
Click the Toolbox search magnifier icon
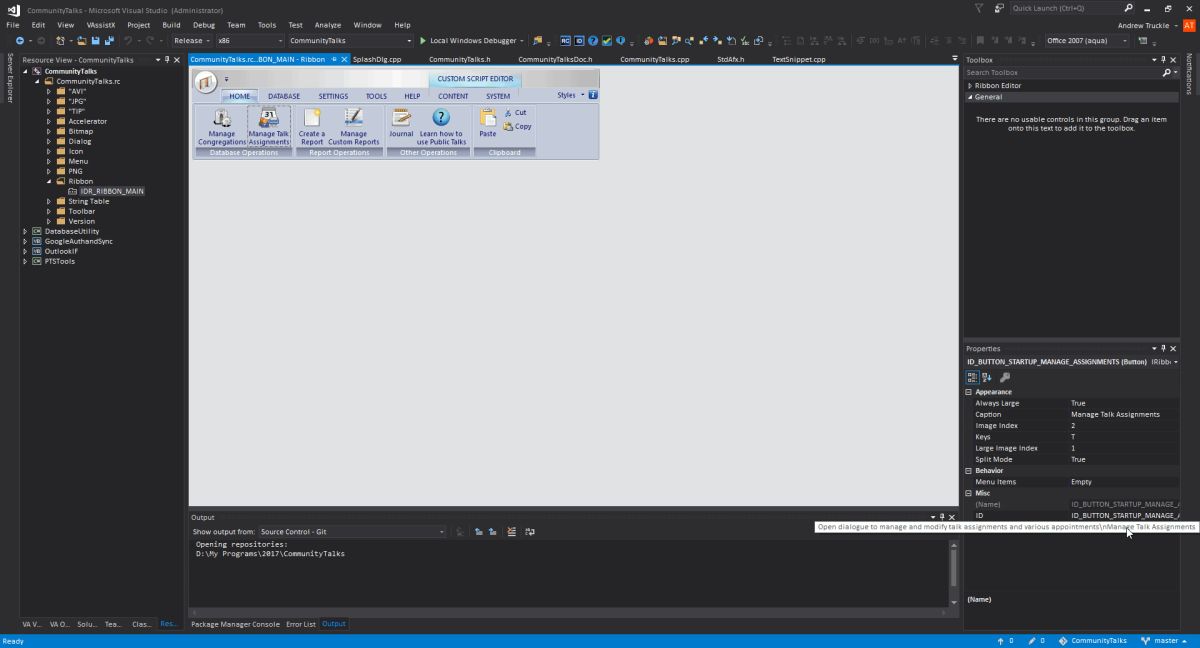pyautogui.click(x=1166, y=73)
